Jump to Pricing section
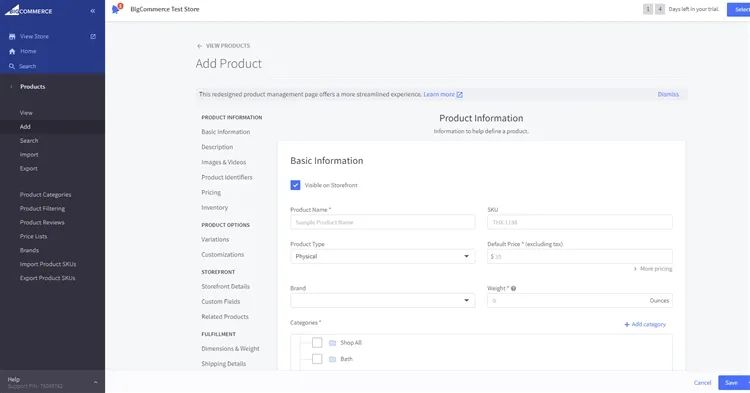 pyautogui.click(x=211, y=193)
